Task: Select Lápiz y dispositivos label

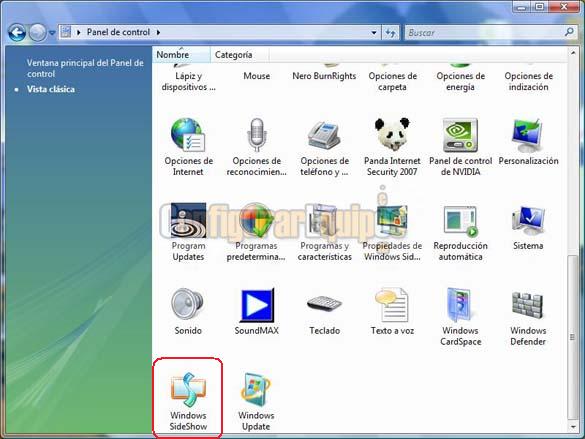Action: pyautogui.click(x=188, y=81)
